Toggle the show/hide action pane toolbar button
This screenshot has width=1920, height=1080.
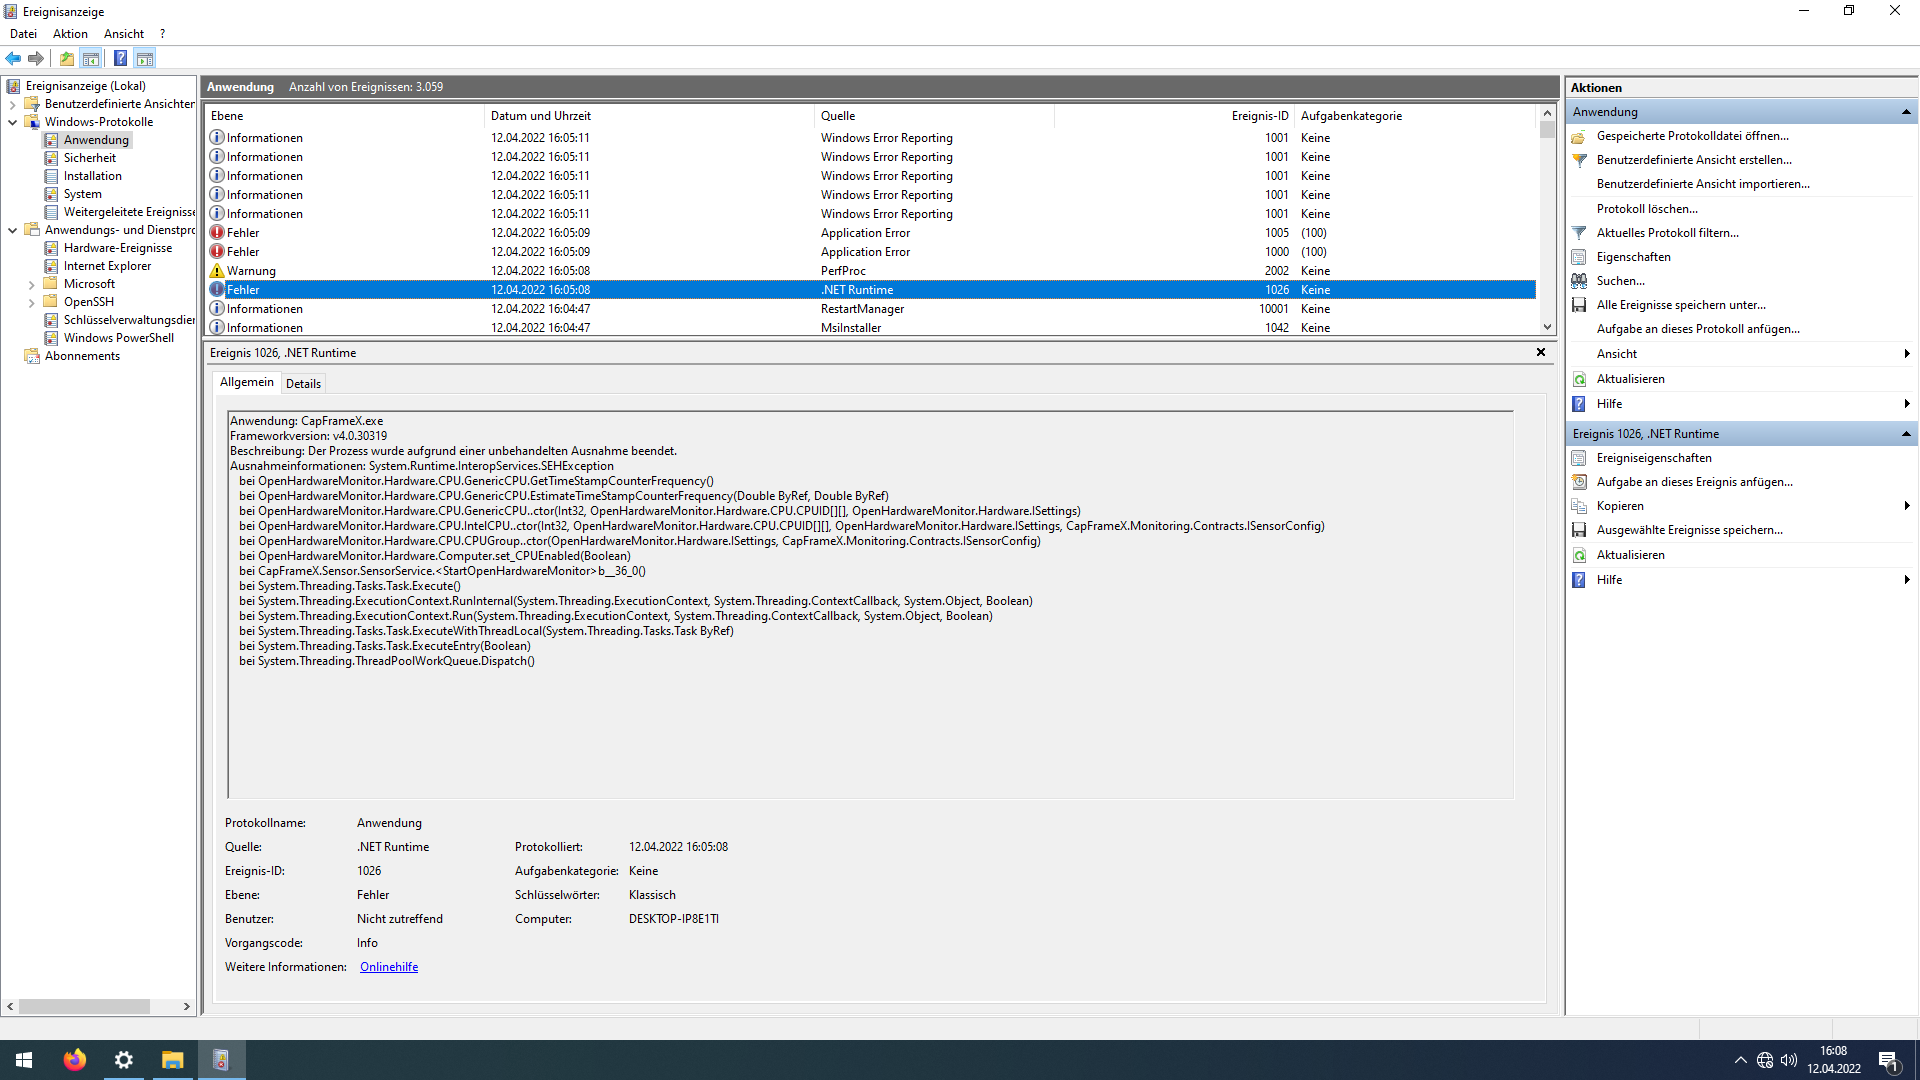[x=145, y=58]
